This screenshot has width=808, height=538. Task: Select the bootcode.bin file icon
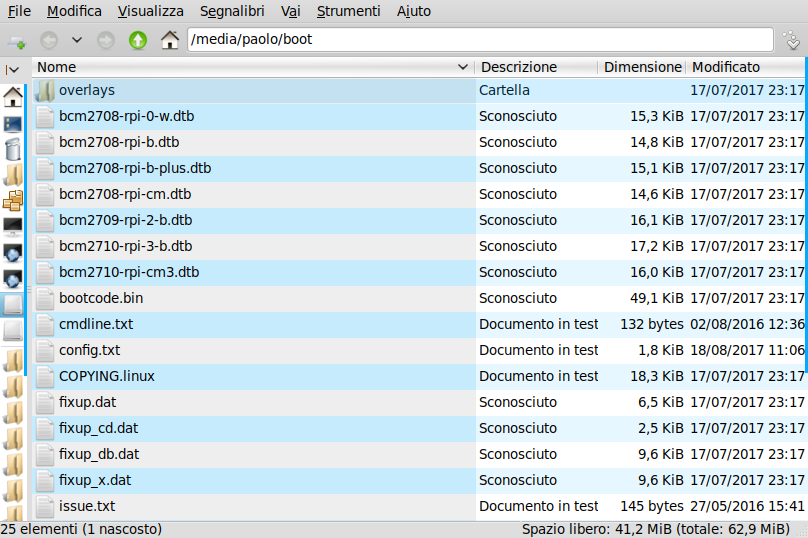[x=45, y=298]
